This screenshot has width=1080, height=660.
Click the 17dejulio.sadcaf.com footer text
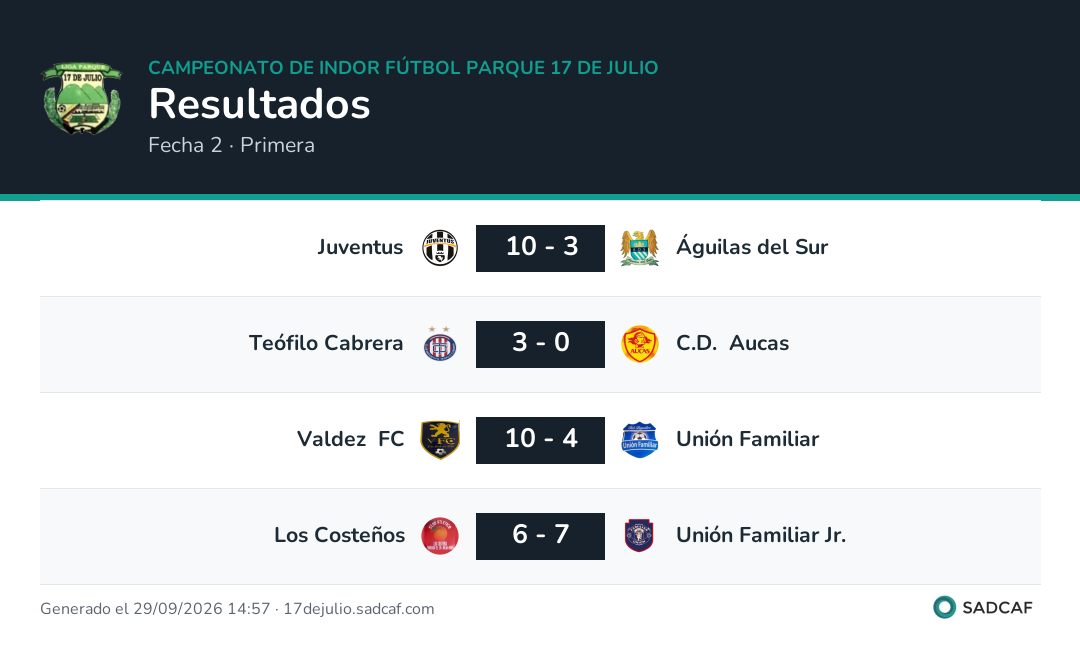[x=359, y=609]
